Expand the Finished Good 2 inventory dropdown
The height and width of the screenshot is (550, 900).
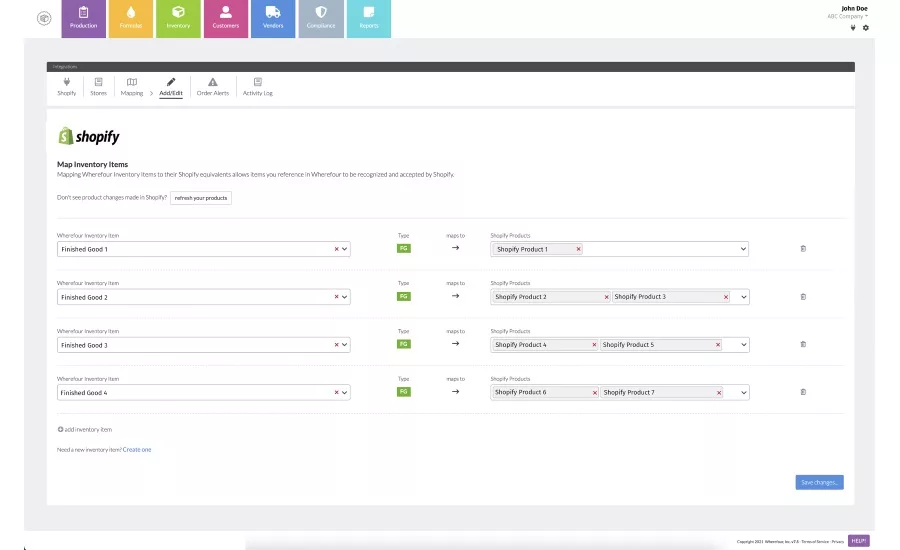[x=344, y=297]
